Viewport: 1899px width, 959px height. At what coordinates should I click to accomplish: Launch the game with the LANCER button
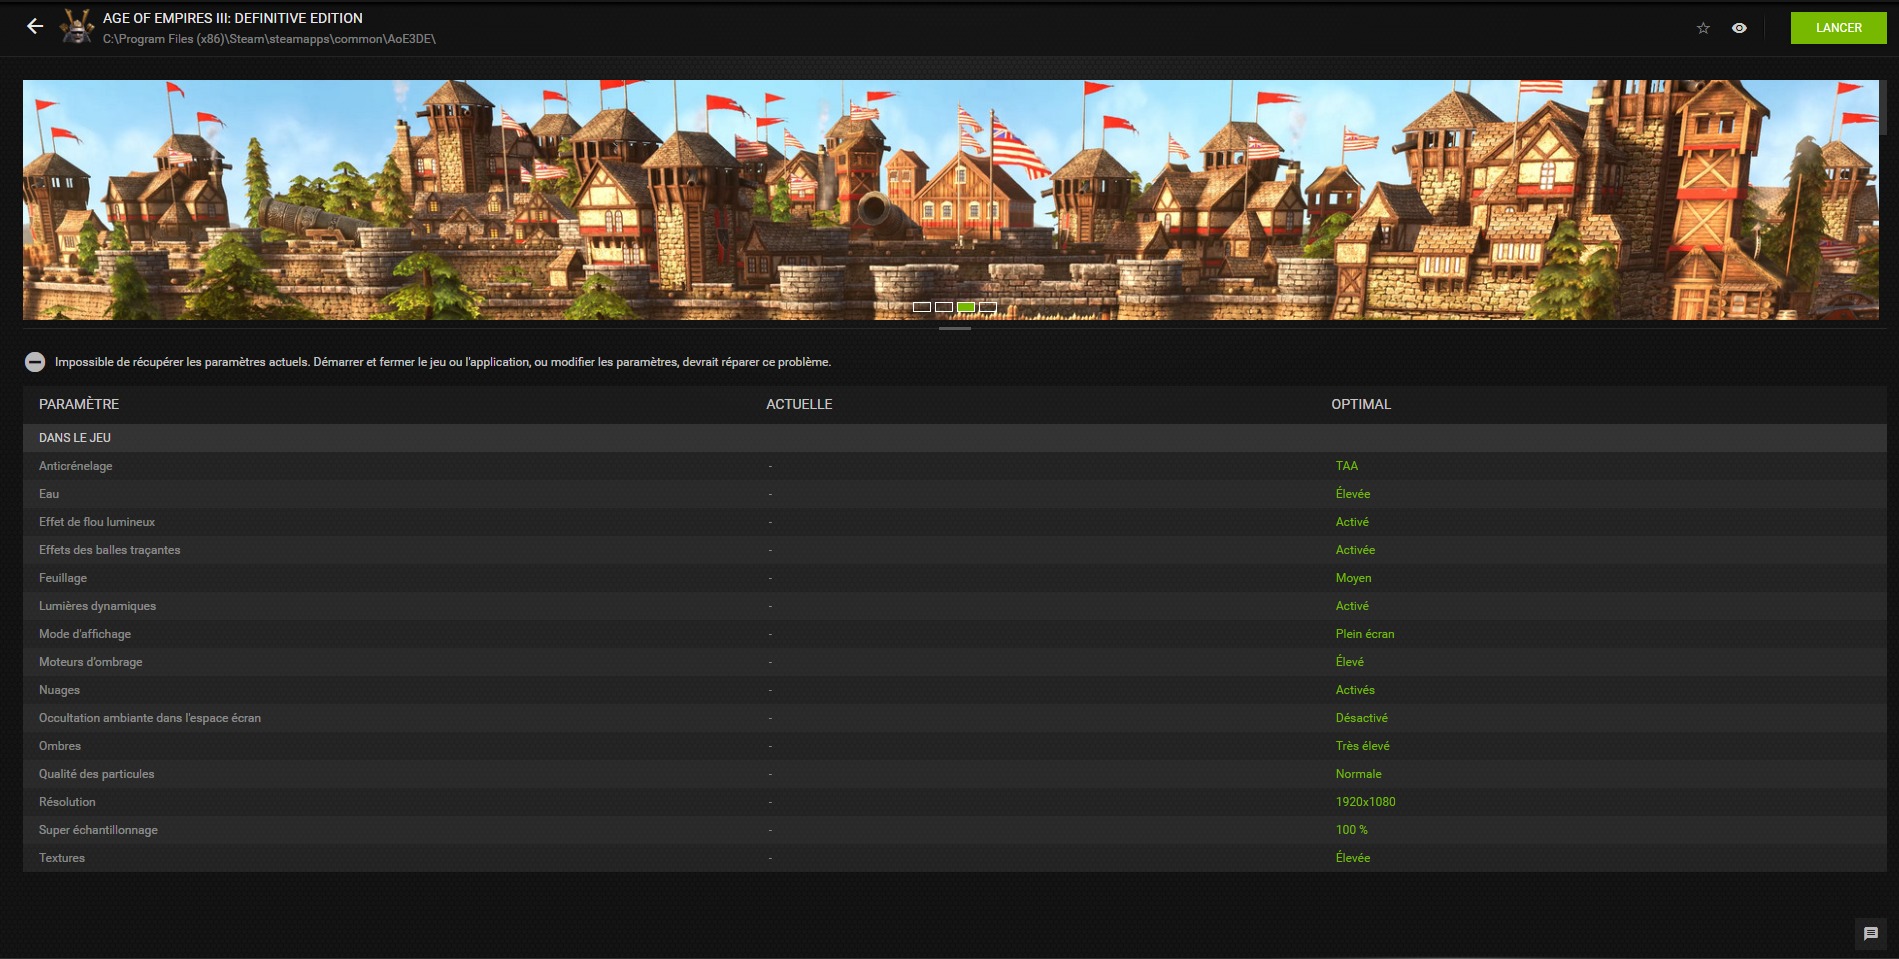pos(1838,27)
